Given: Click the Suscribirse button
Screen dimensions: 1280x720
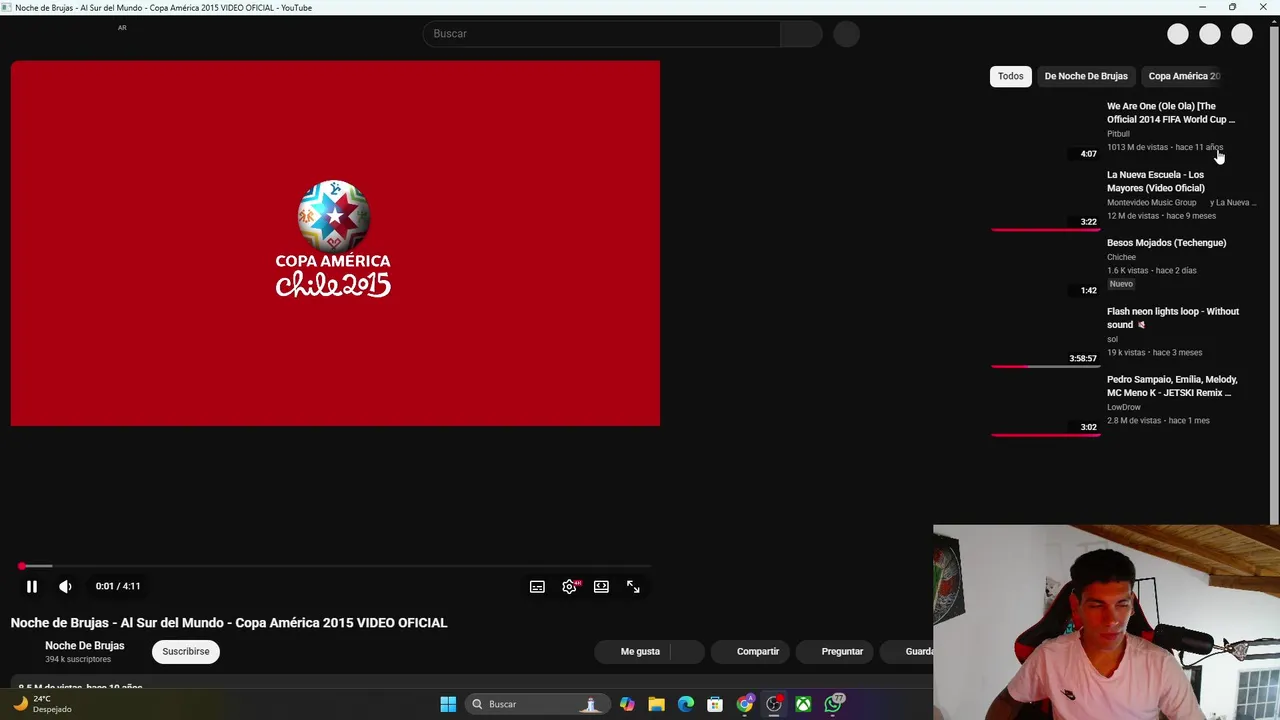Looking at the screenshot, I should pos(186,652).
